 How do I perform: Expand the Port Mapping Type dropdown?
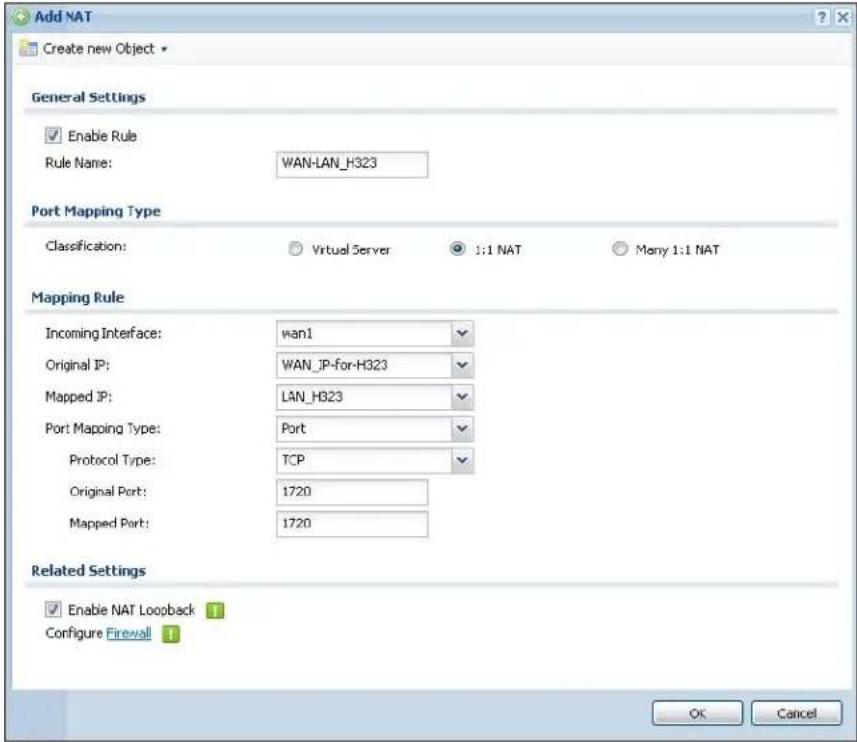[375, 428]
